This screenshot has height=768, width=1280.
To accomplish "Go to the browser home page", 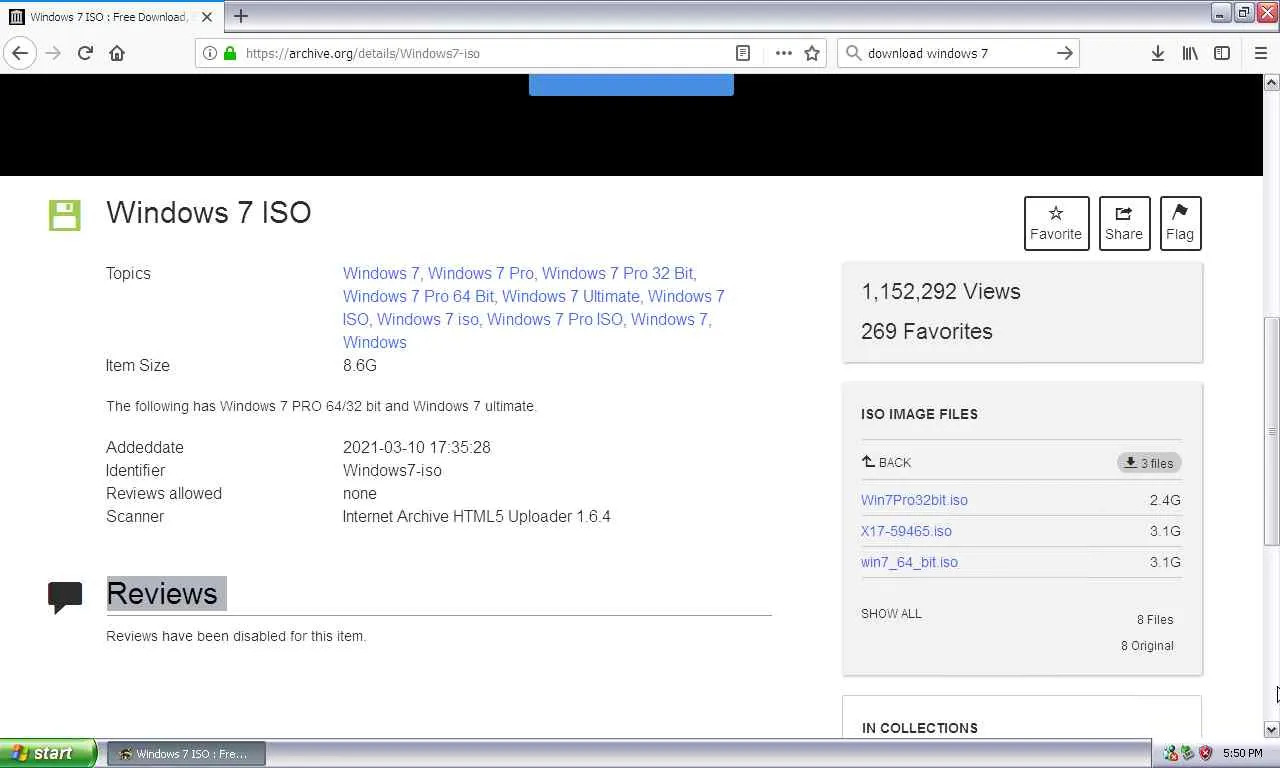I will pyautogui.click(x=117, y=53).
